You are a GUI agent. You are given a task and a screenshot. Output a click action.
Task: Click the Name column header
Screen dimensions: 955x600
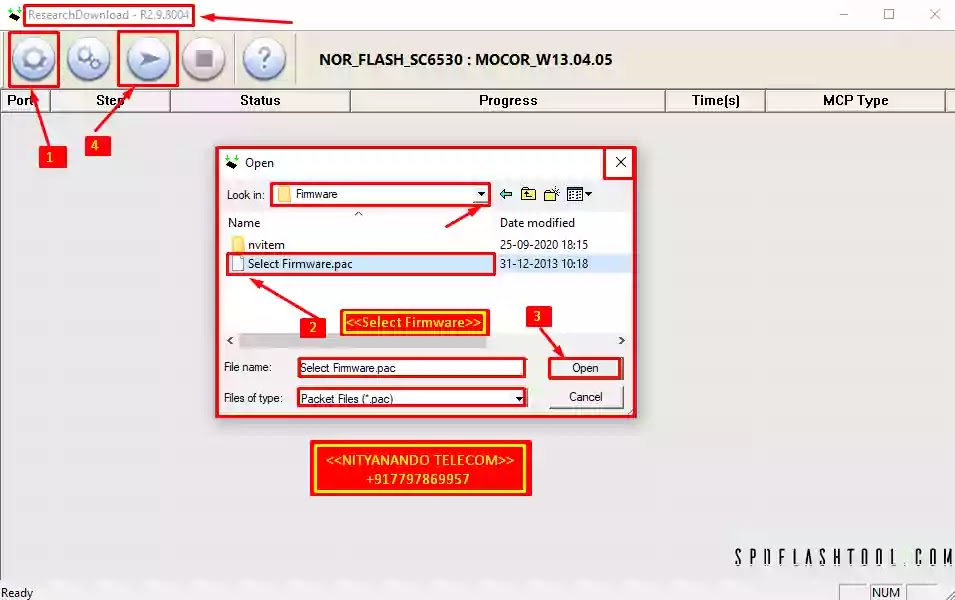[x=244, y=223]
